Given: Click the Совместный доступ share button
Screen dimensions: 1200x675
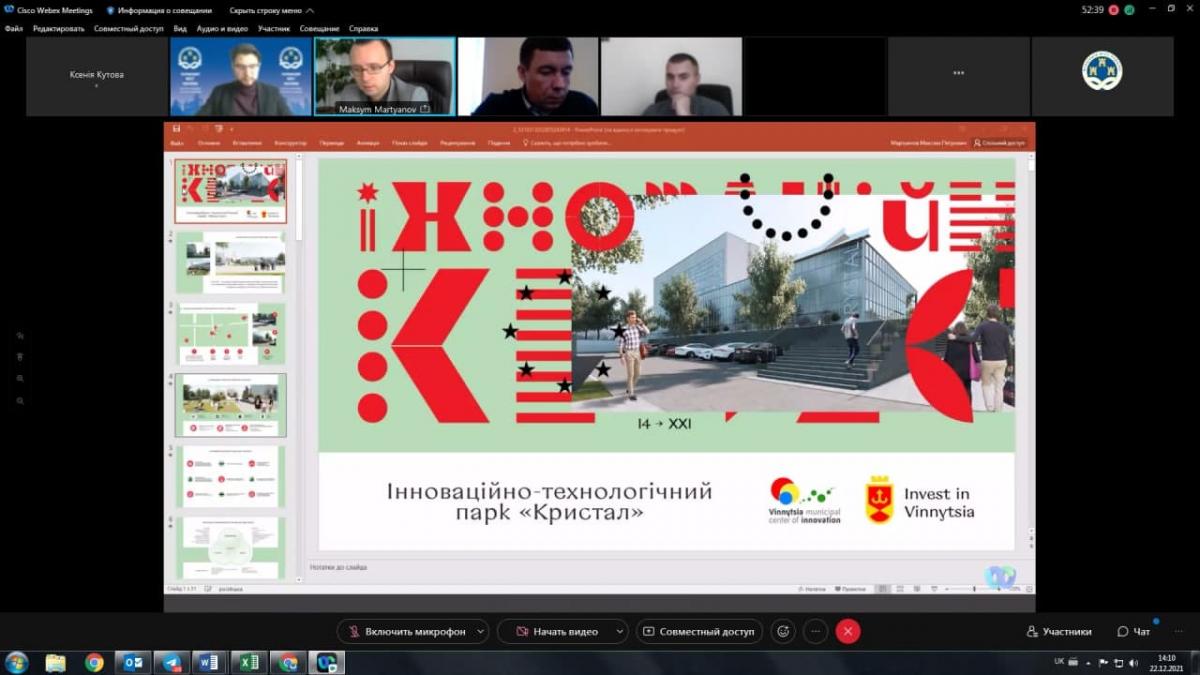Looking at the screenshot, I should click(699, 631).
